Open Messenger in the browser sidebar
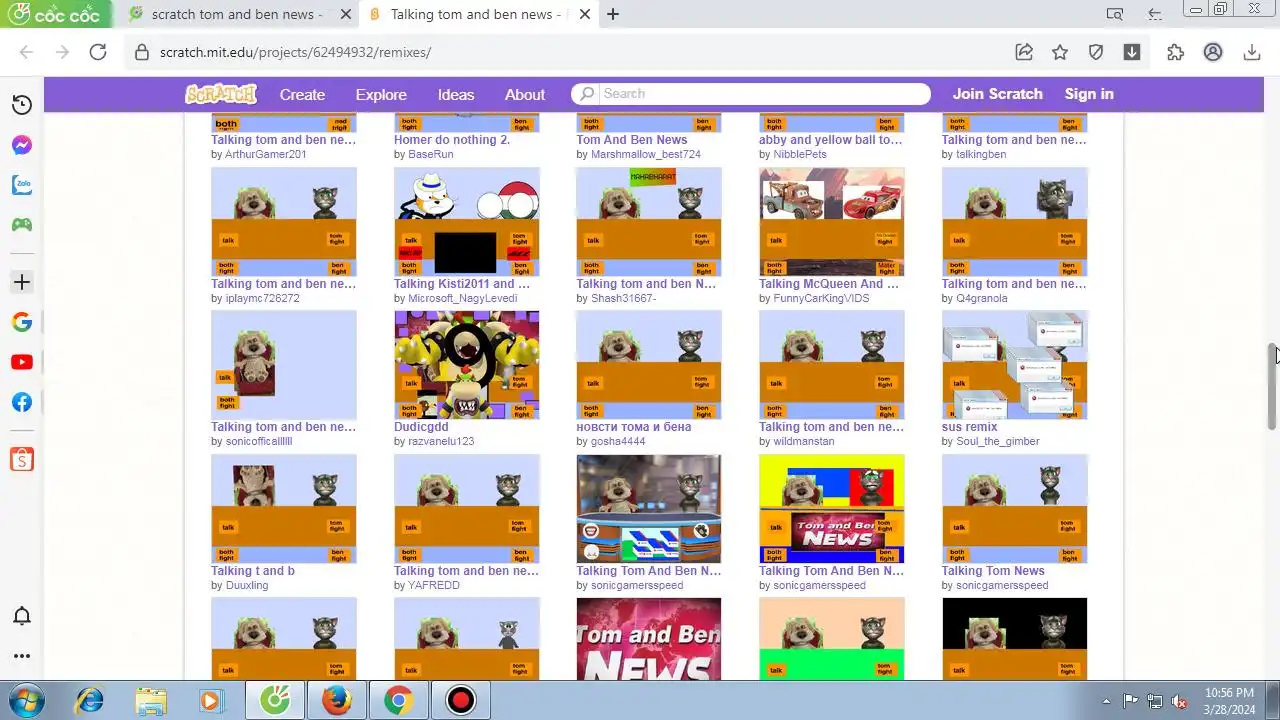 pos(22,145)
